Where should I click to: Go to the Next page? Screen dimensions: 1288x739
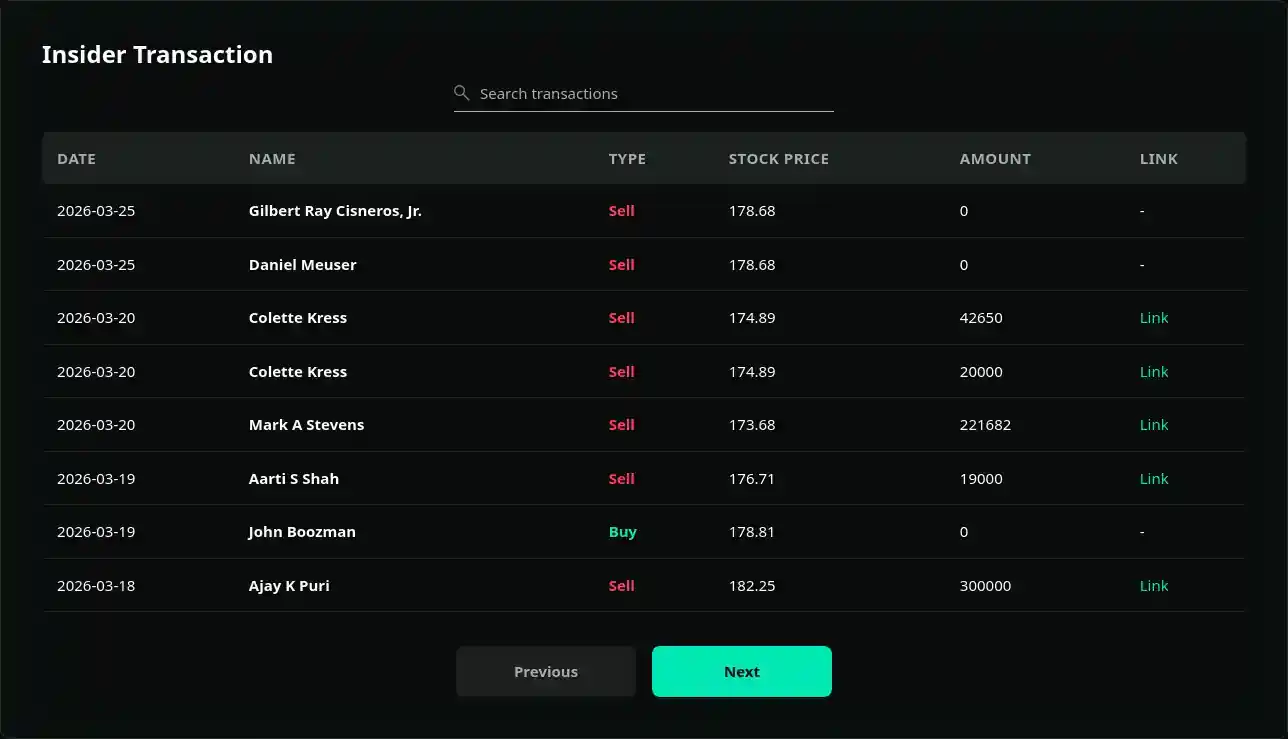click(x=742, y=671)
